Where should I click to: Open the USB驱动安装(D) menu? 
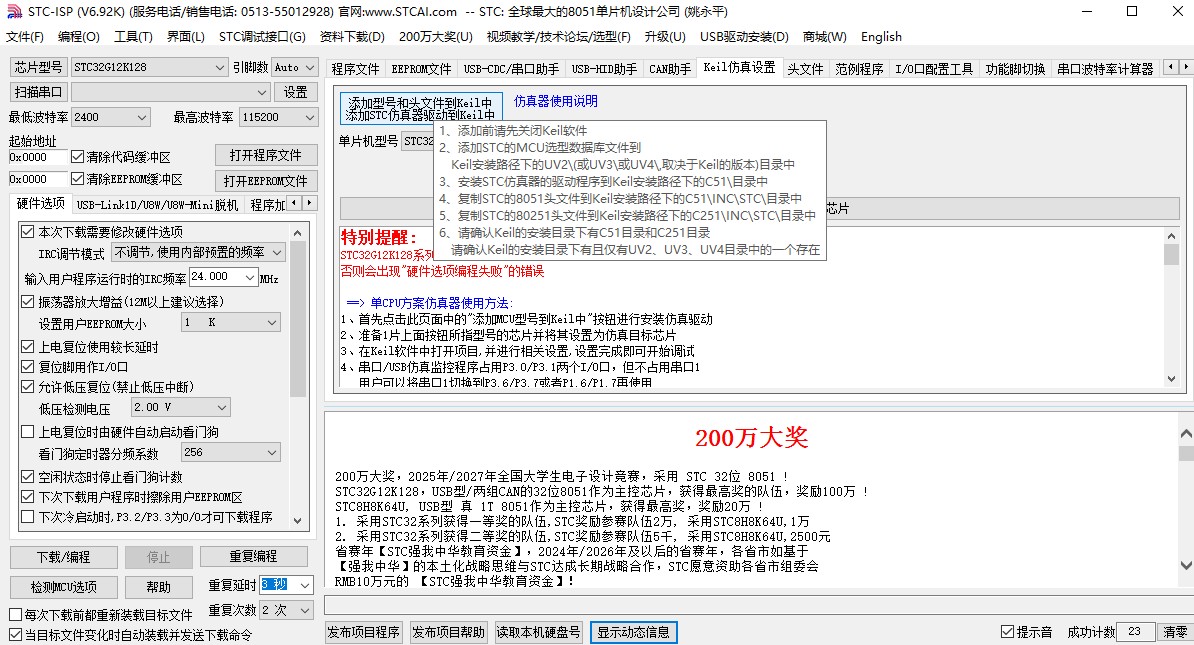744,37
